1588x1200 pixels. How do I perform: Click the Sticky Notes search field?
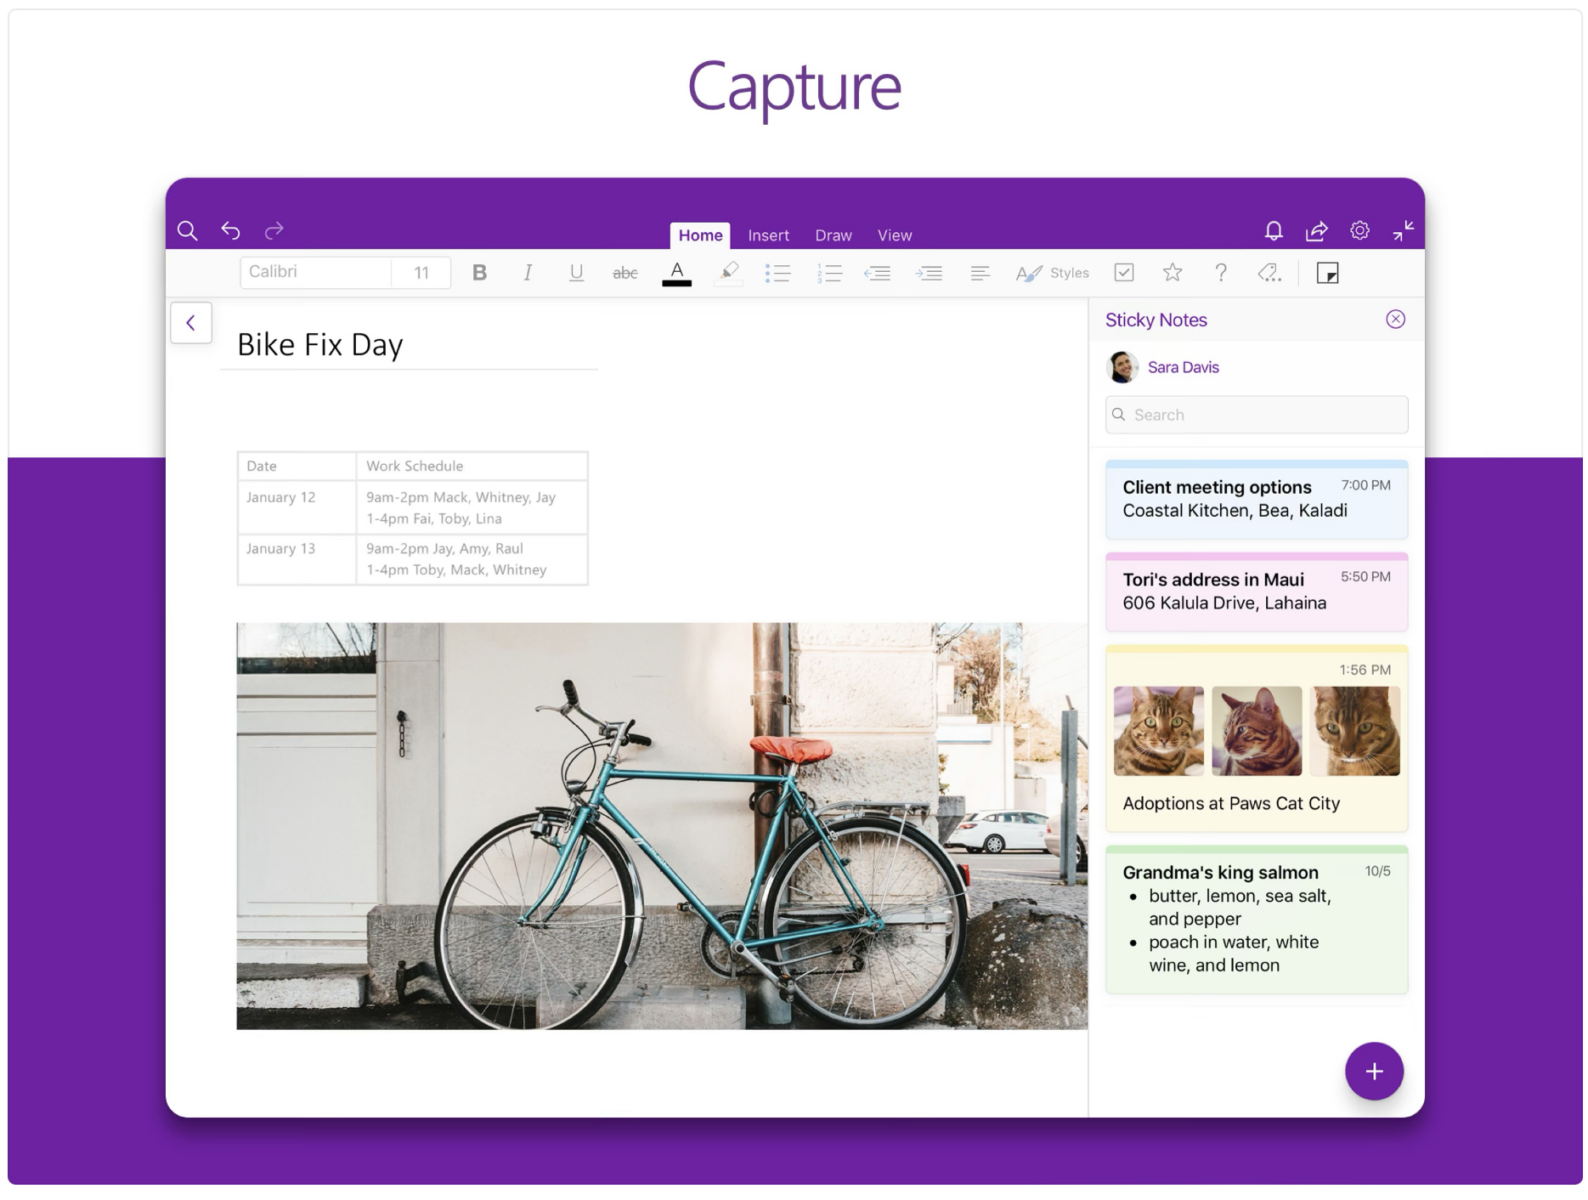1256,415
